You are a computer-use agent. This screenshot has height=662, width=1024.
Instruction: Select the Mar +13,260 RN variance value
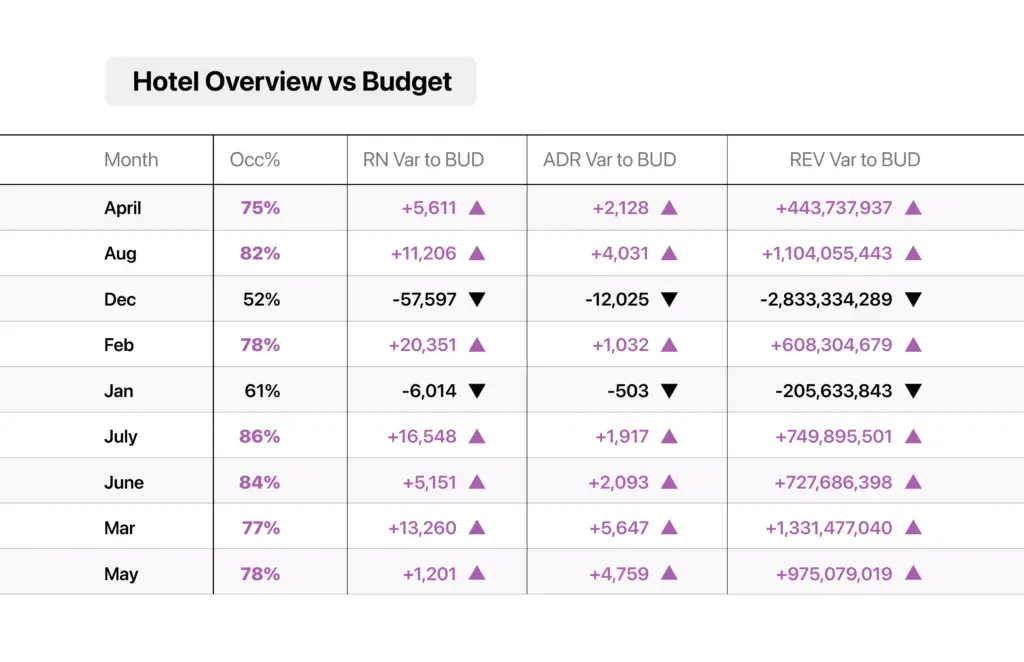[422, 528]
